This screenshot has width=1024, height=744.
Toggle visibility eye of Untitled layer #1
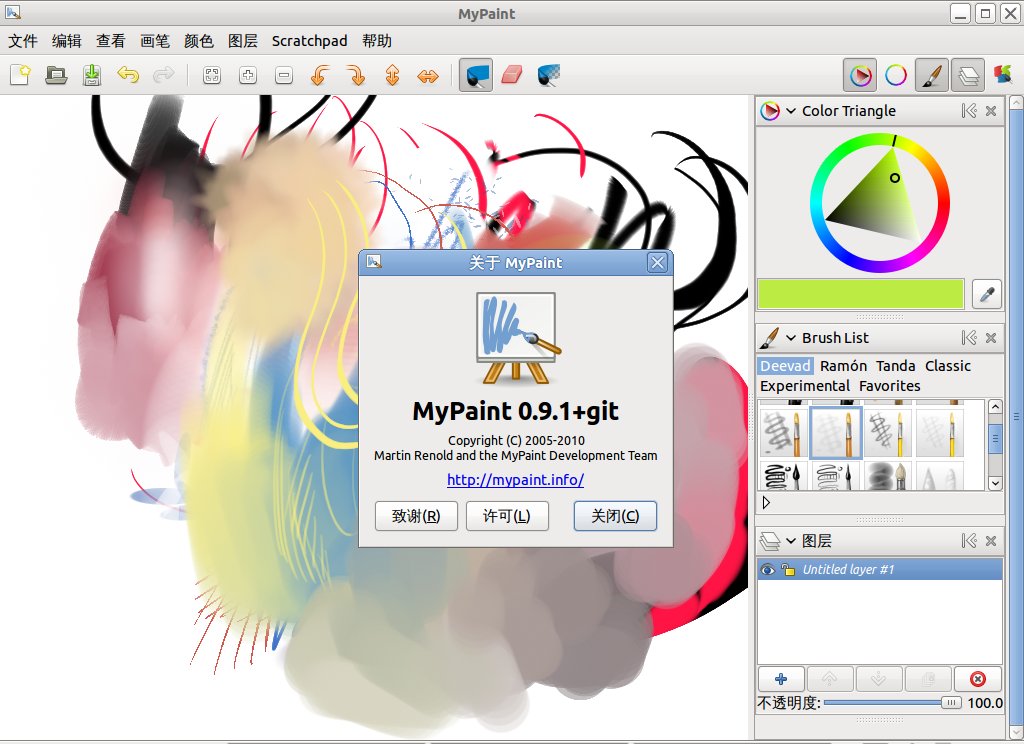tap(767, 570)
